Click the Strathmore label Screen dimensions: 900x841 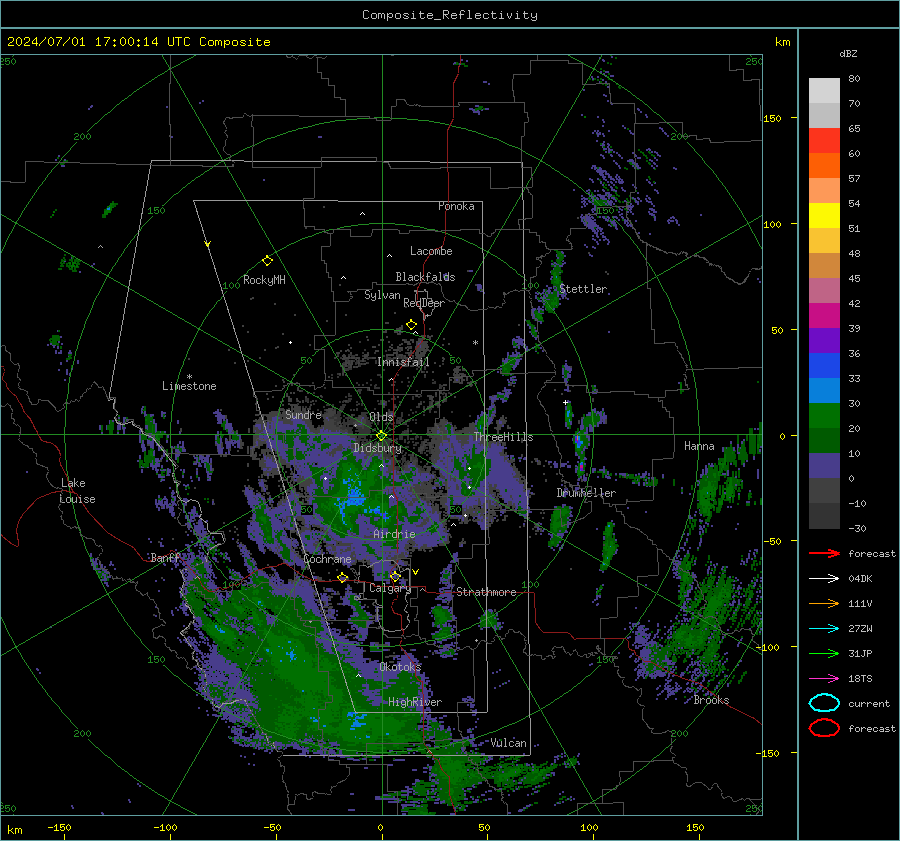pos(486,592)
